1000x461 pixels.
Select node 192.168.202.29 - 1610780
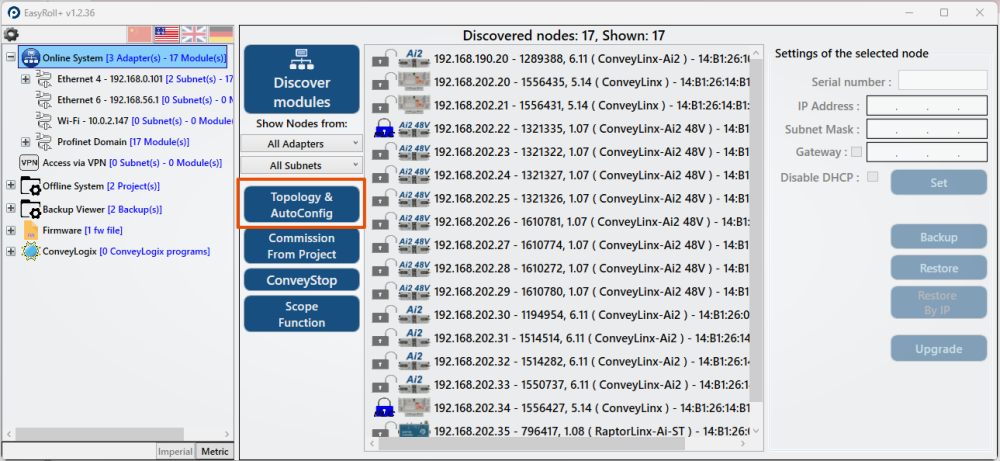559,291
